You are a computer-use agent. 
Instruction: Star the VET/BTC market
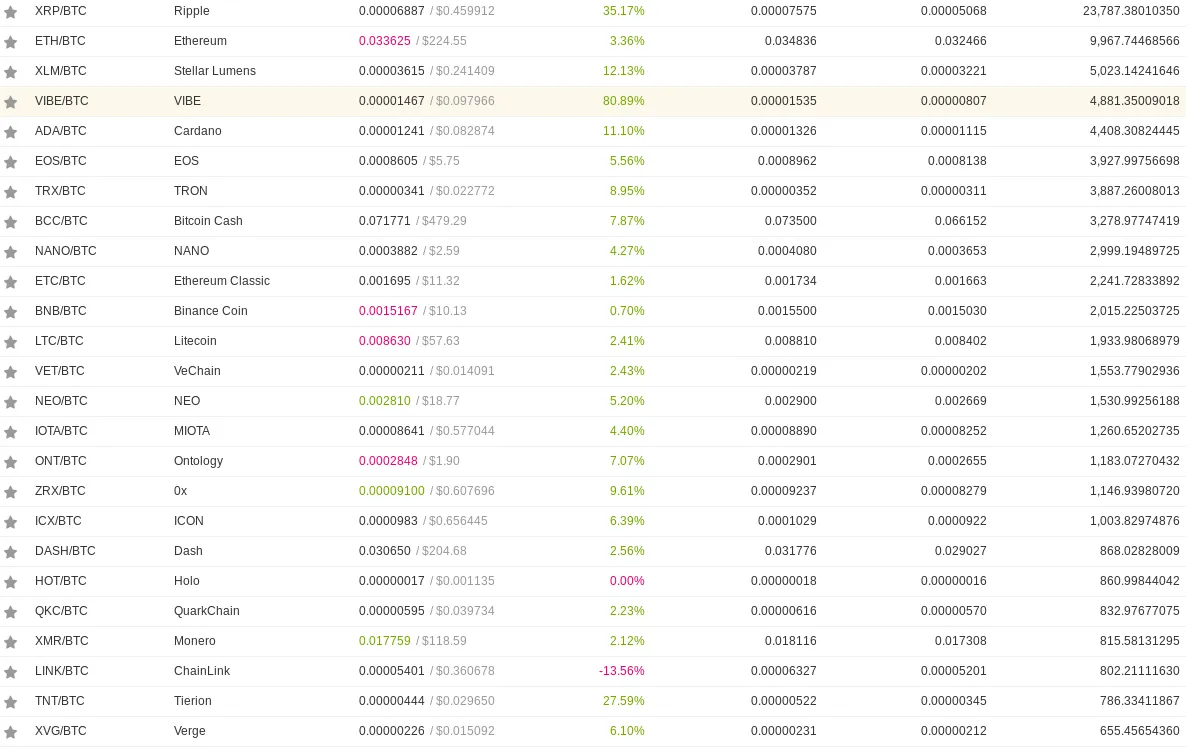coord(11,372)
